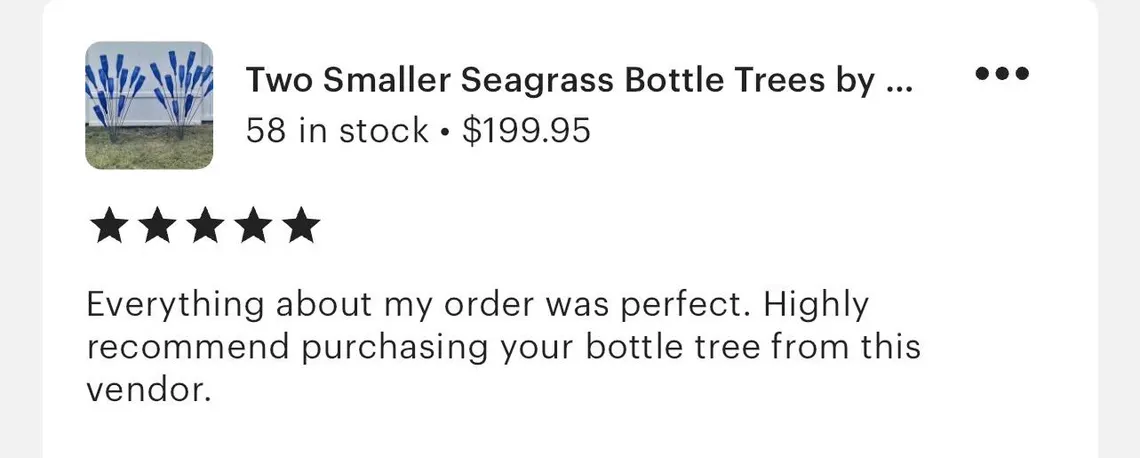Select the fourth rating star
1140x458 pixels.
tap(253, 227)
